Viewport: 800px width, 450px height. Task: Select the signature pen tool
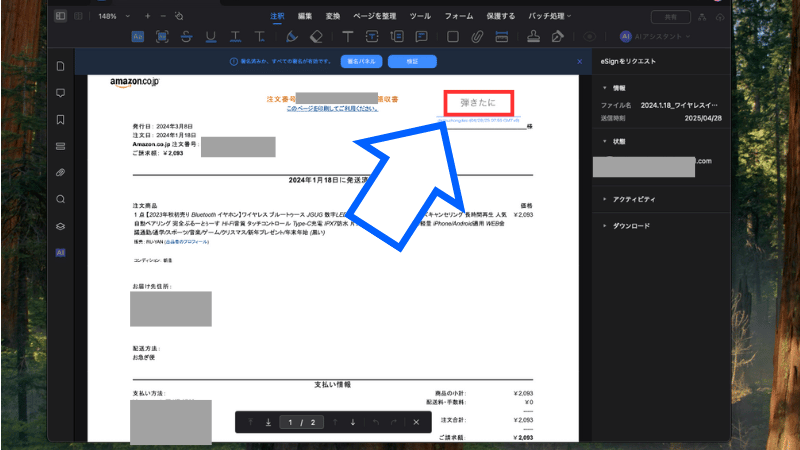pos(558,36)
